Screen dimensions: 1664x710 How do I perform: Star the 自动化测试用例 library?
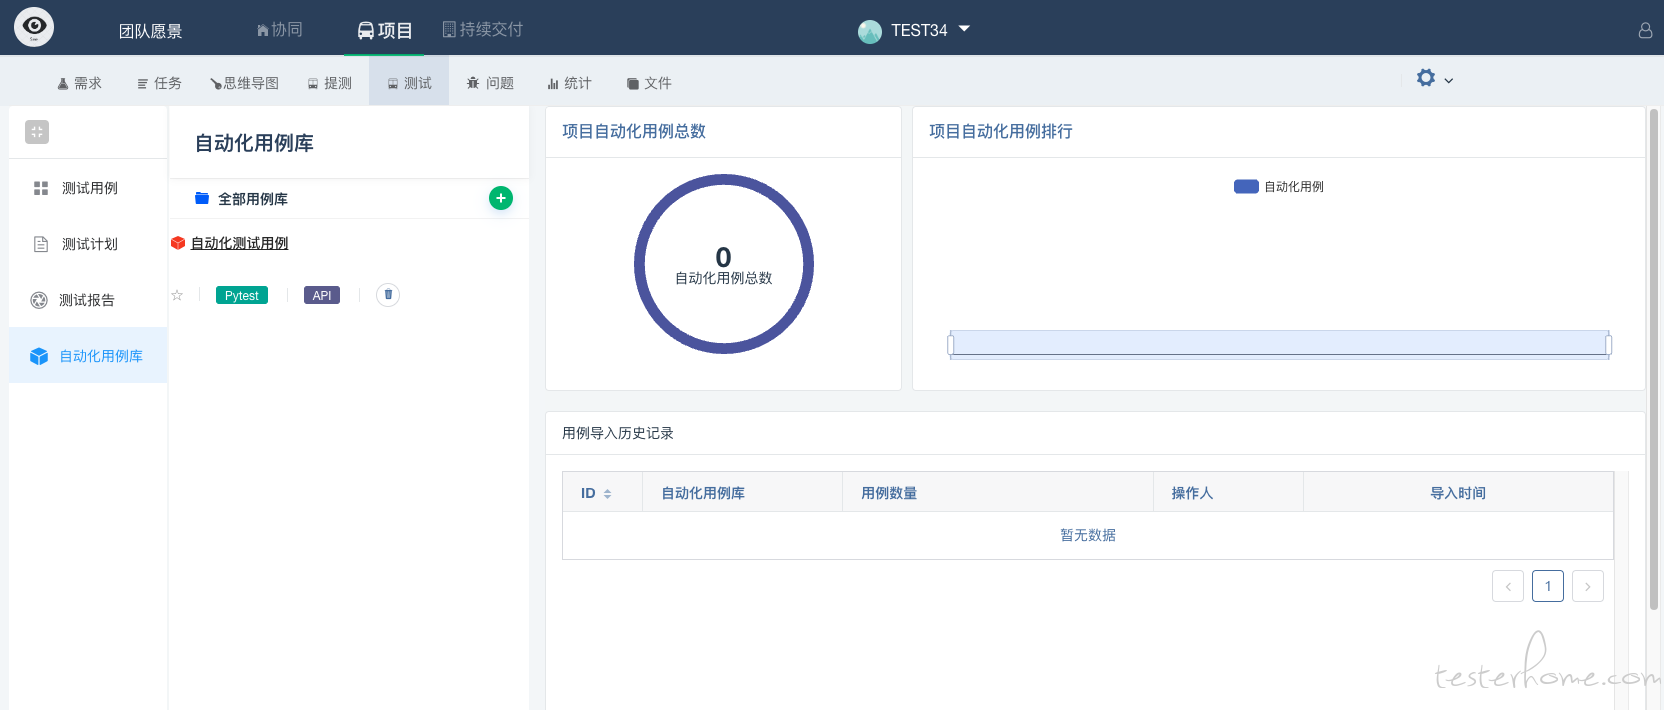point(177,295)
